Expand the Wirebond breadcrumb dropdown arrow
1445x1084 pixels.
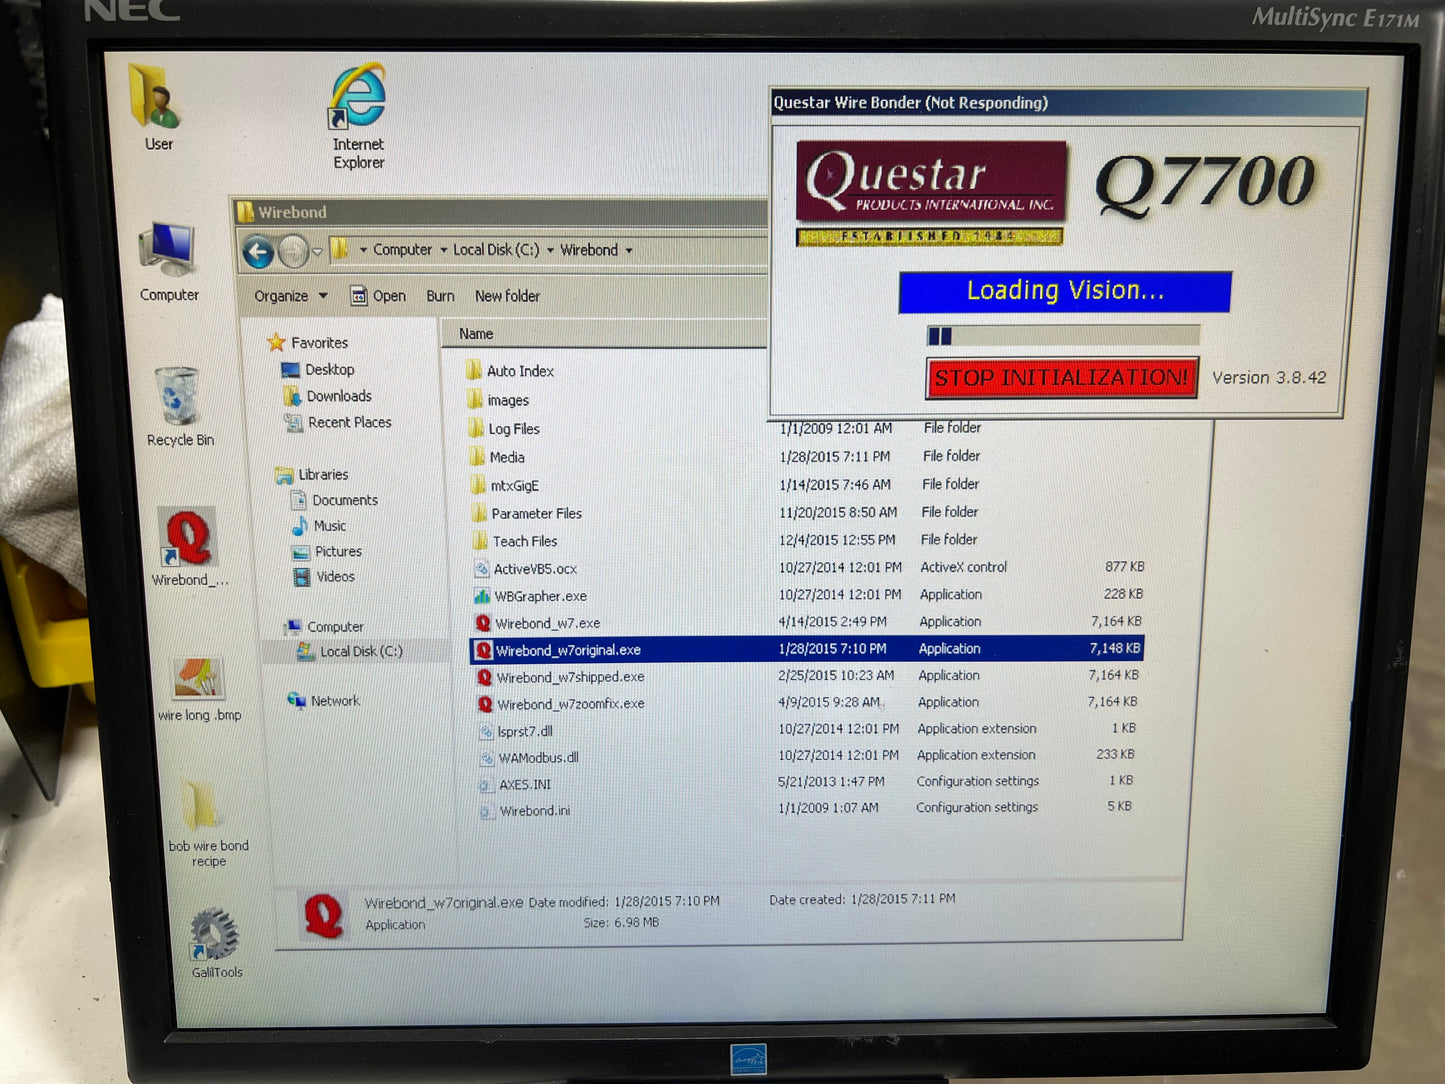coord(629,251)
